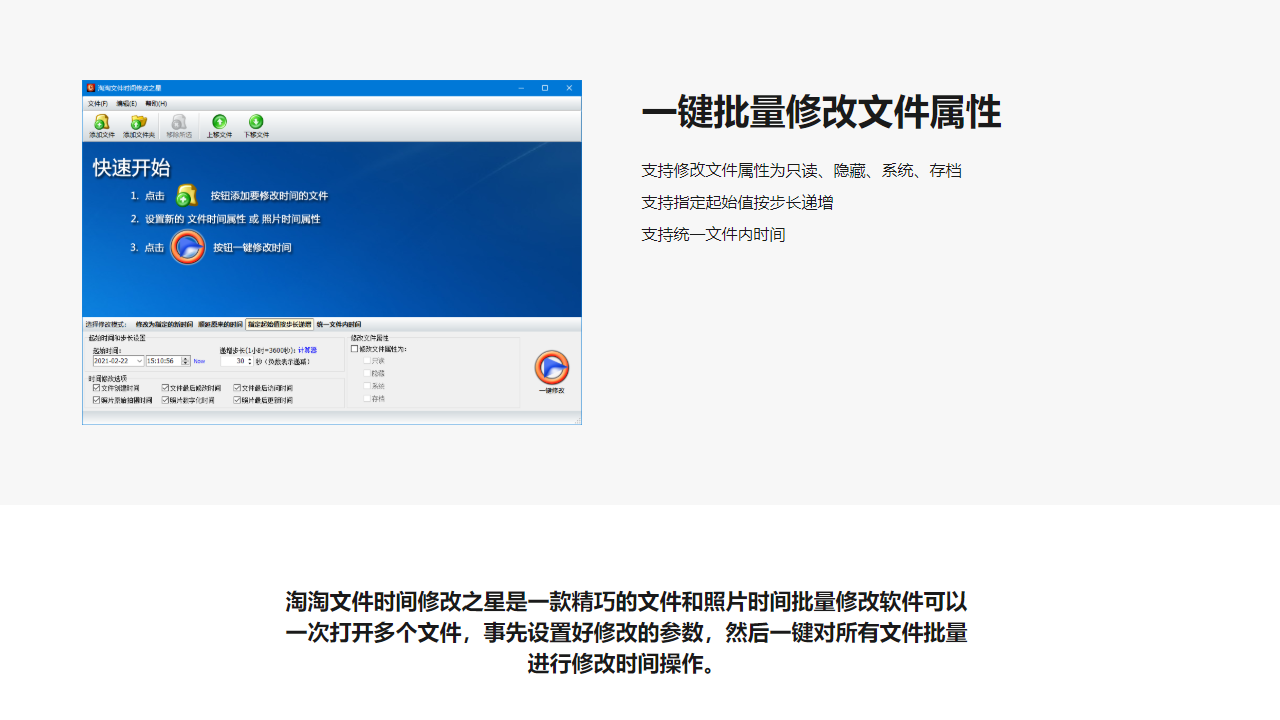Open the 计算器 calculator link
This screenshot has width=1280, height=720.
pos(307,349)
